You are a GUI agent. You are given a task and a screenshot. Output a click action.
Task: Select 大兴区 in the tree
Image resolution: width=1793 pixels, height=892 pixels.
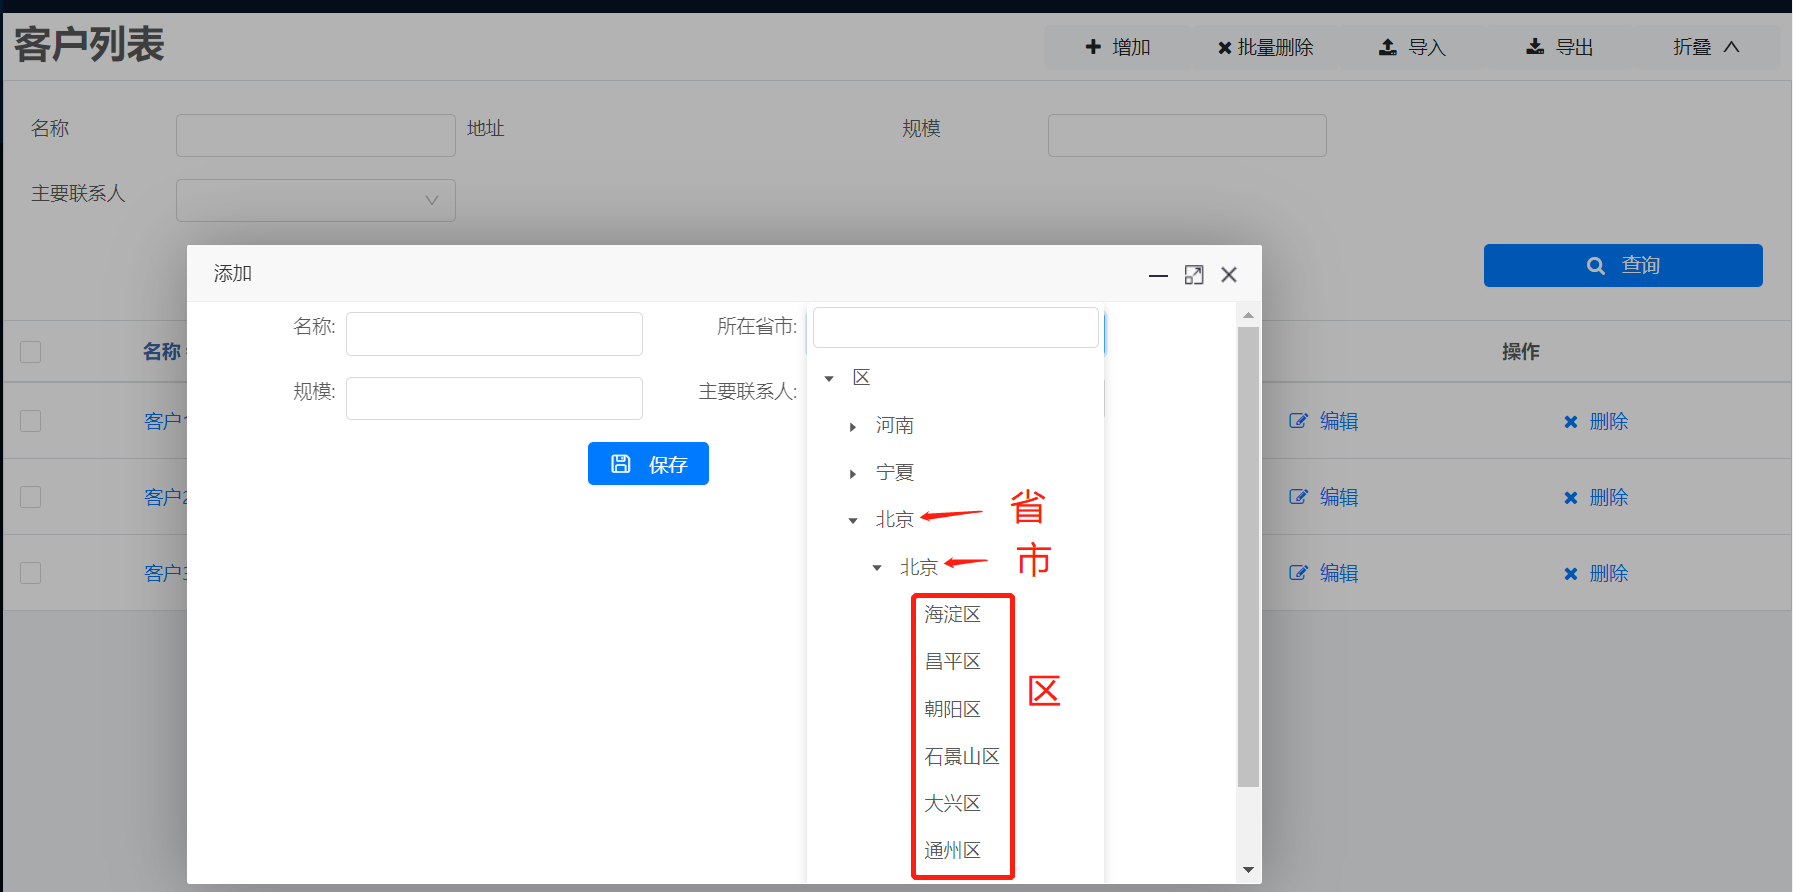pyautogui.click(x=952, y=803)
